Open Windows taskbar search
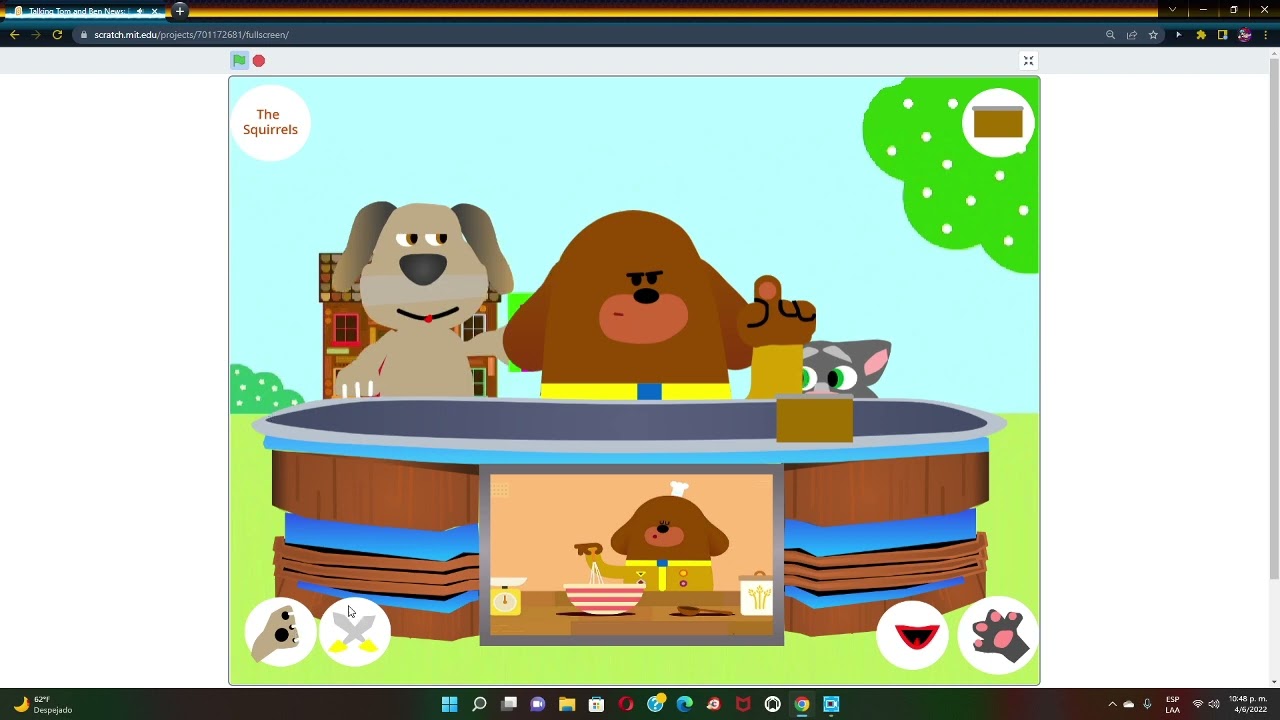This screenshot has width=1280, height=720. click(x=479, y=704)
